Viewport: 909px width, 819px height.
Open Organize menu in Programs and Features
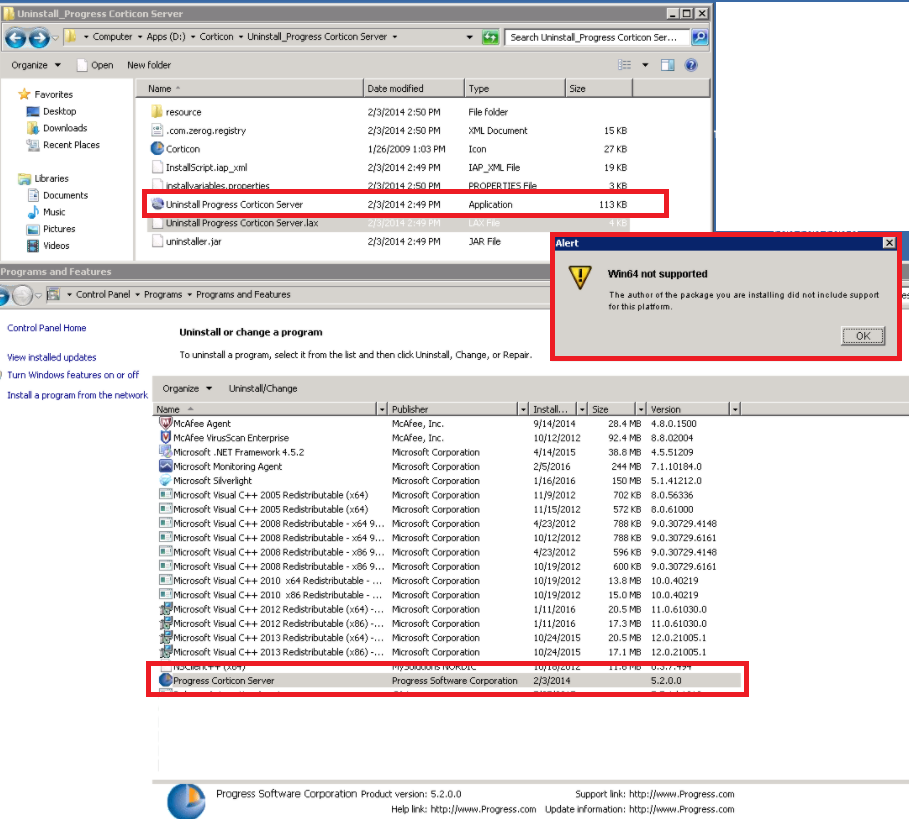click(187, 388)
